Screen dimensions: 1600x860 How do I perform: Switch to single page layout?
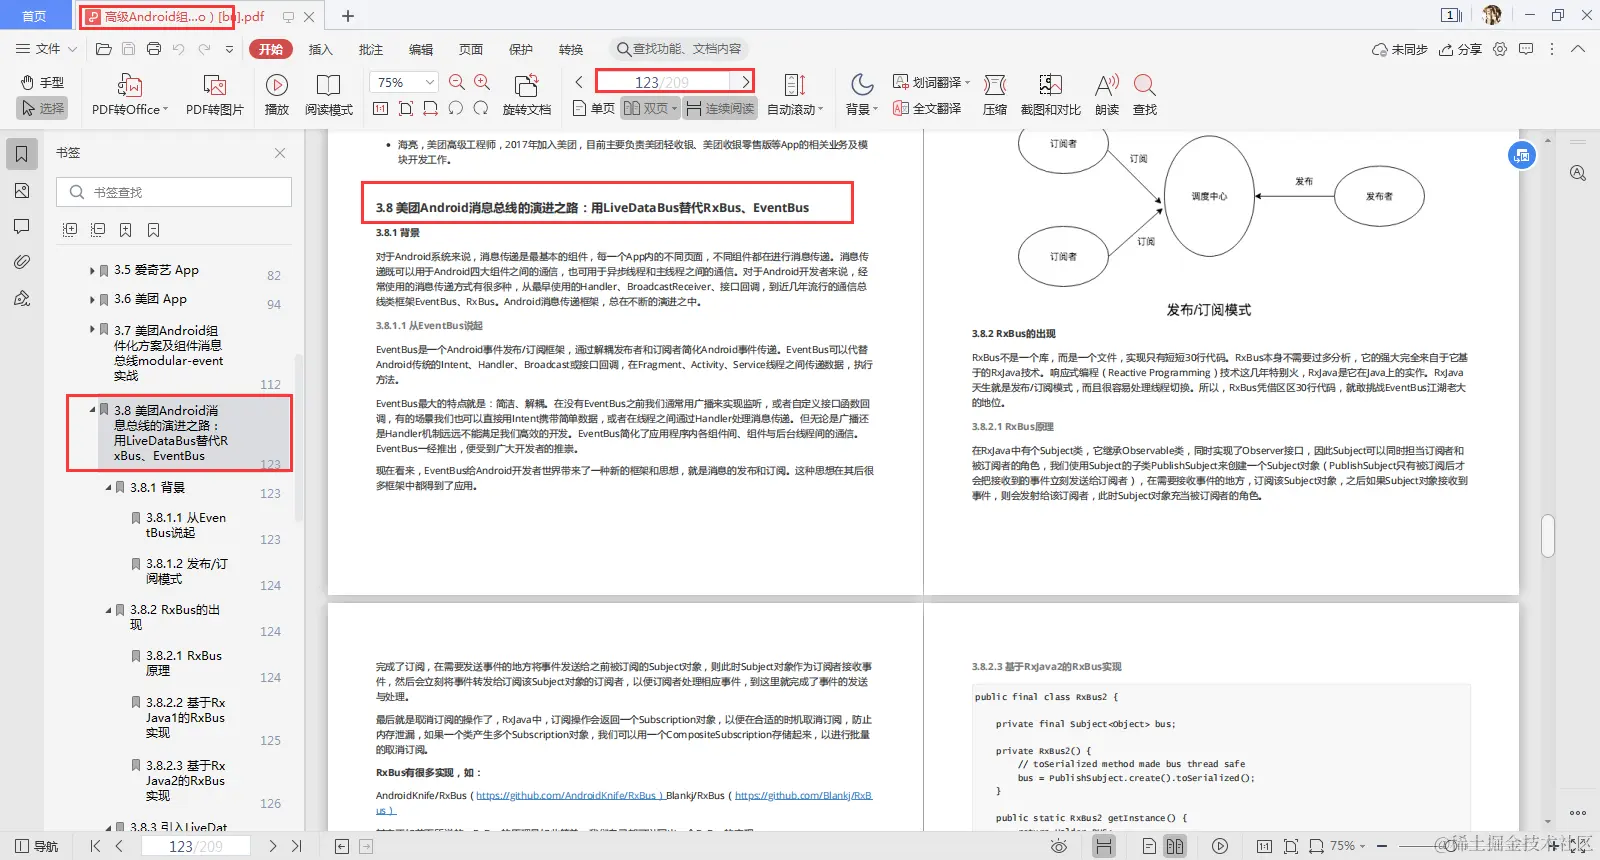(593, 108)
